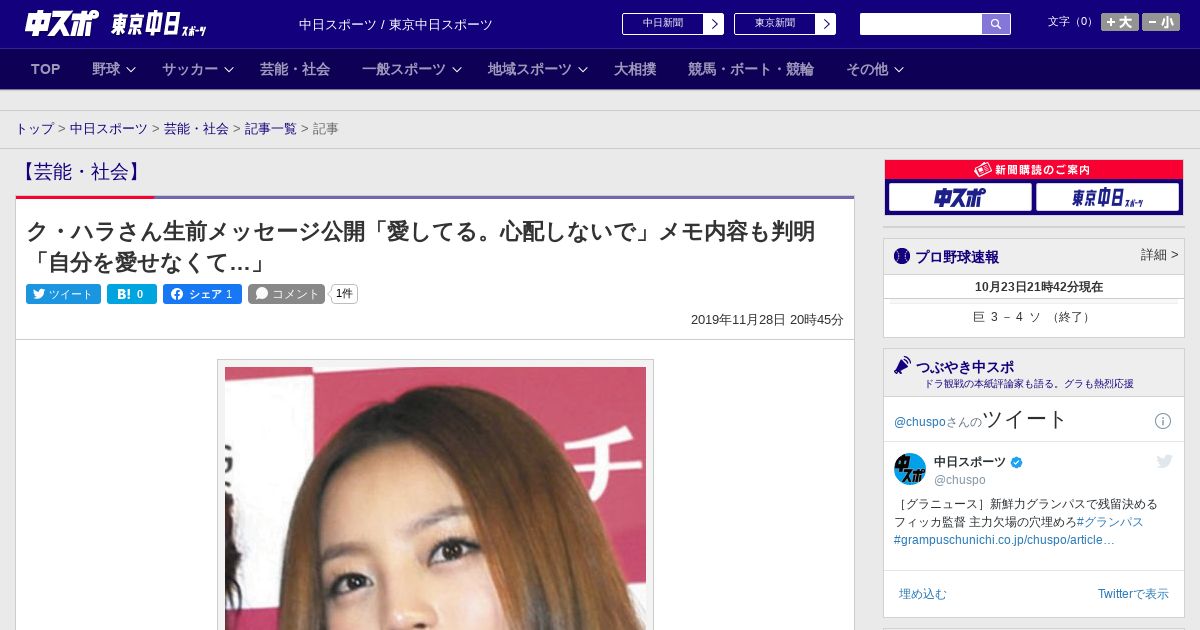Click the Hatena bookmark B! button
Image resolution: width=1200 pixels, height=630 pixels.
point(132,294)
